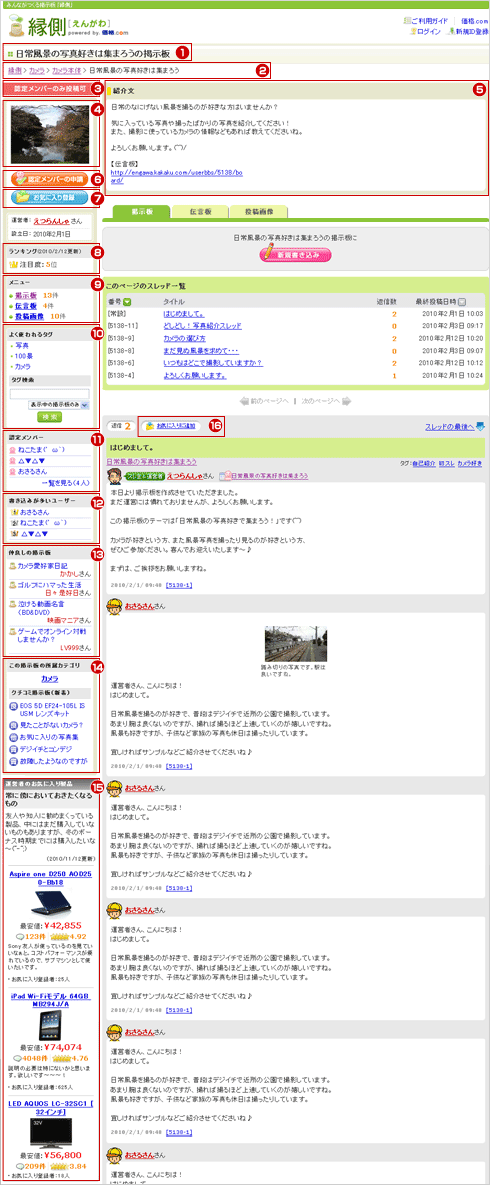Open thread まだ見ぬ風景を求めて
The image size is (490, 1185).
pyautogui.click(x=200, y=351)
